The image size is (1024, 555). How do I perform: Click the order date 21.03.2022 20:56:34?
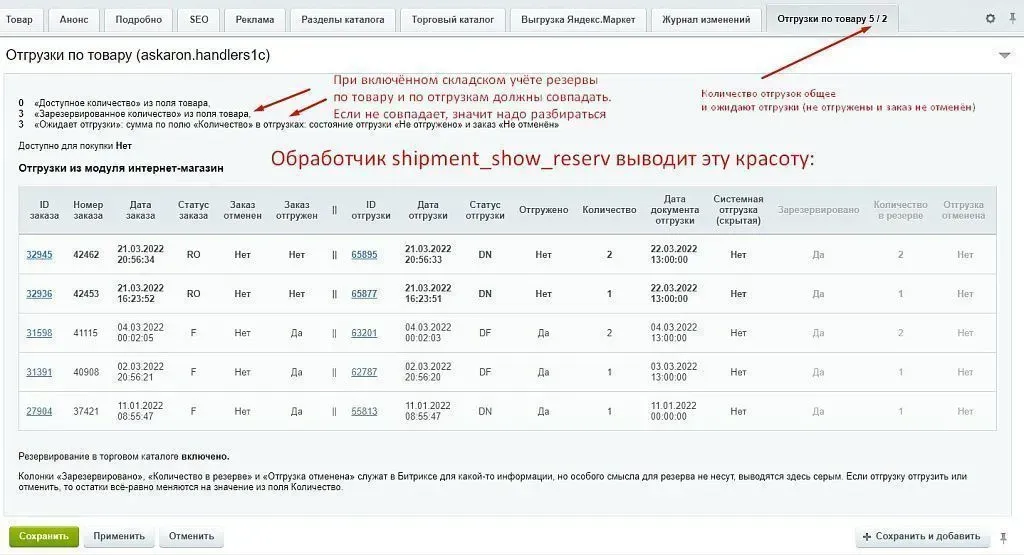click(x=140, y=255)
